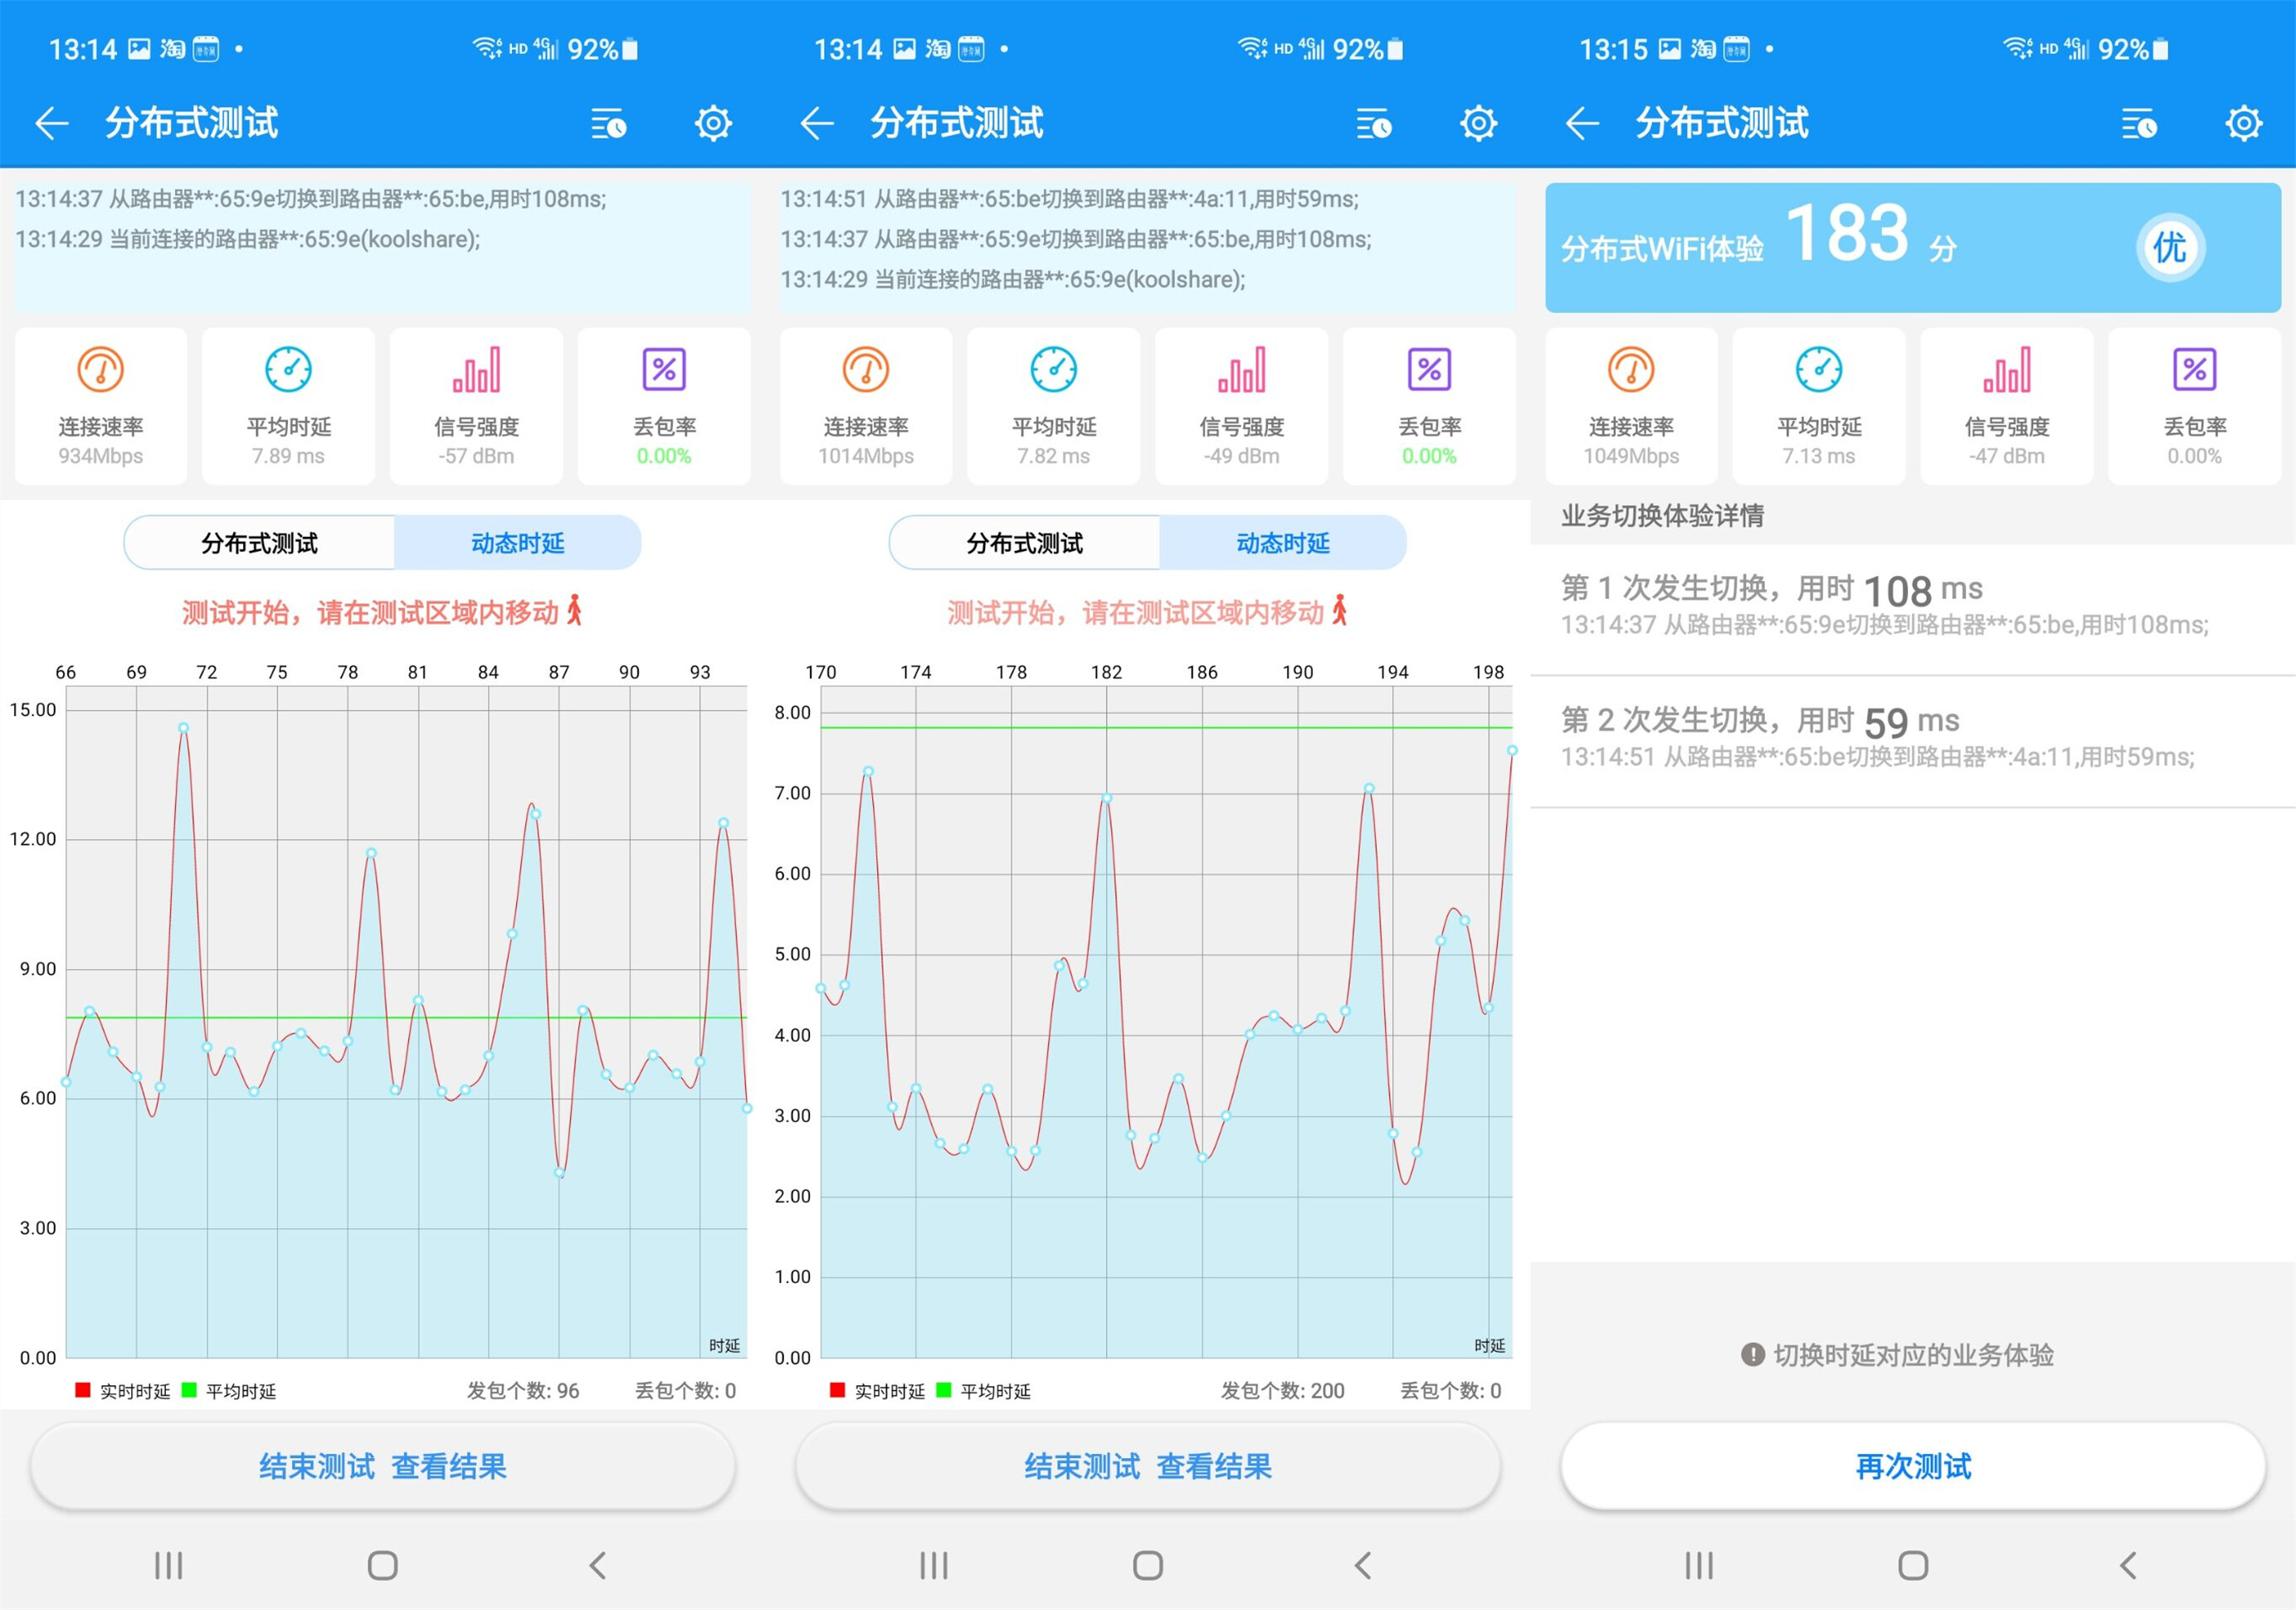Screen dimensions: 2296x1610
Task: Tap green 平均时延 legend swatch in second chart
Action: tap(943, 1390)
